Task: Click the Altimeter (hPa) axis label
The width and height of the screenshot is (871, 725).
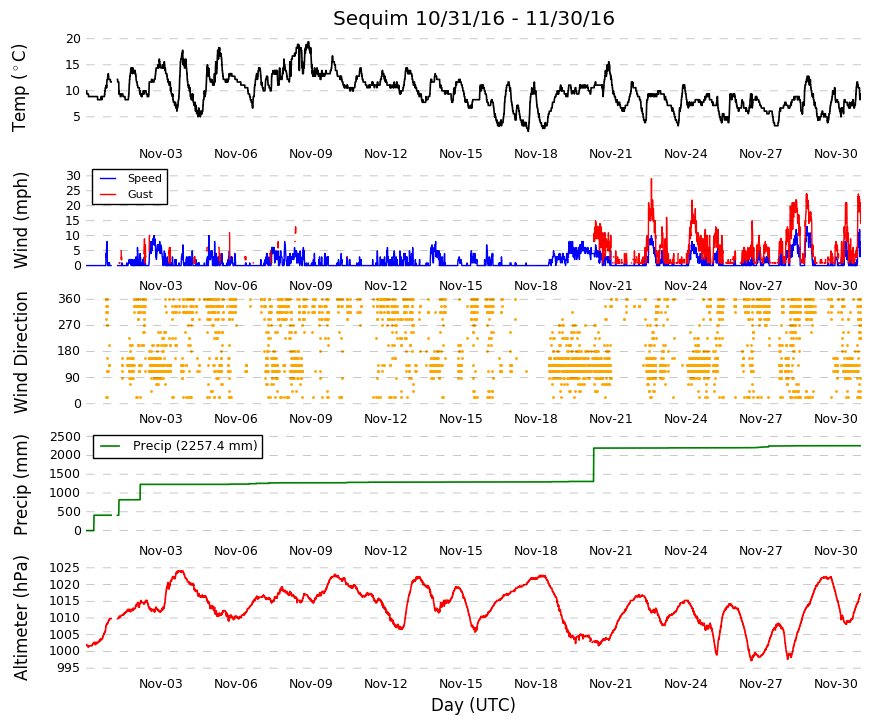Action: tap(20, 617)
